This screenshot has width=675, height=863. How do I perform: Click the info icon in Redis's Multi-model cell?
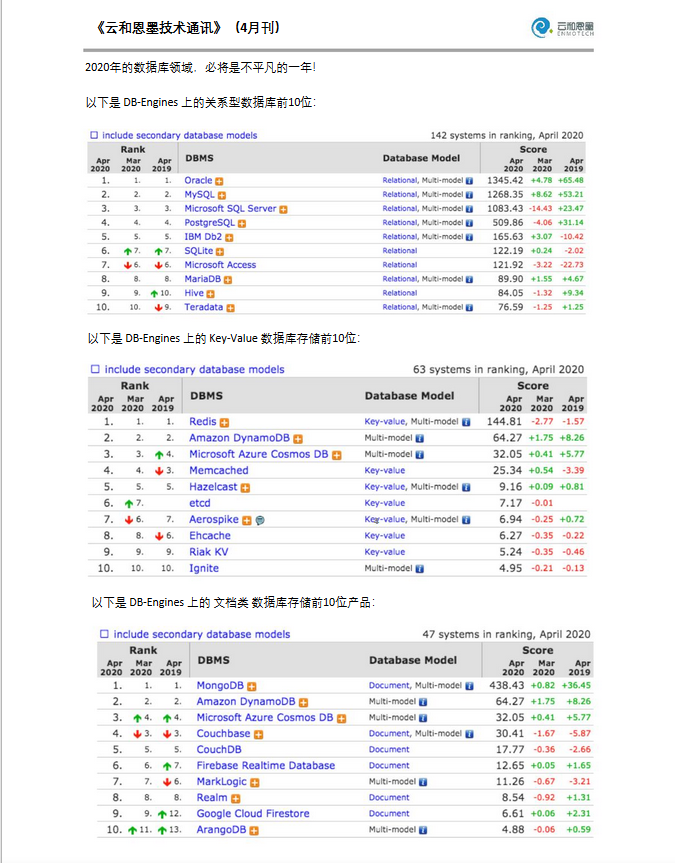point(466,422)
